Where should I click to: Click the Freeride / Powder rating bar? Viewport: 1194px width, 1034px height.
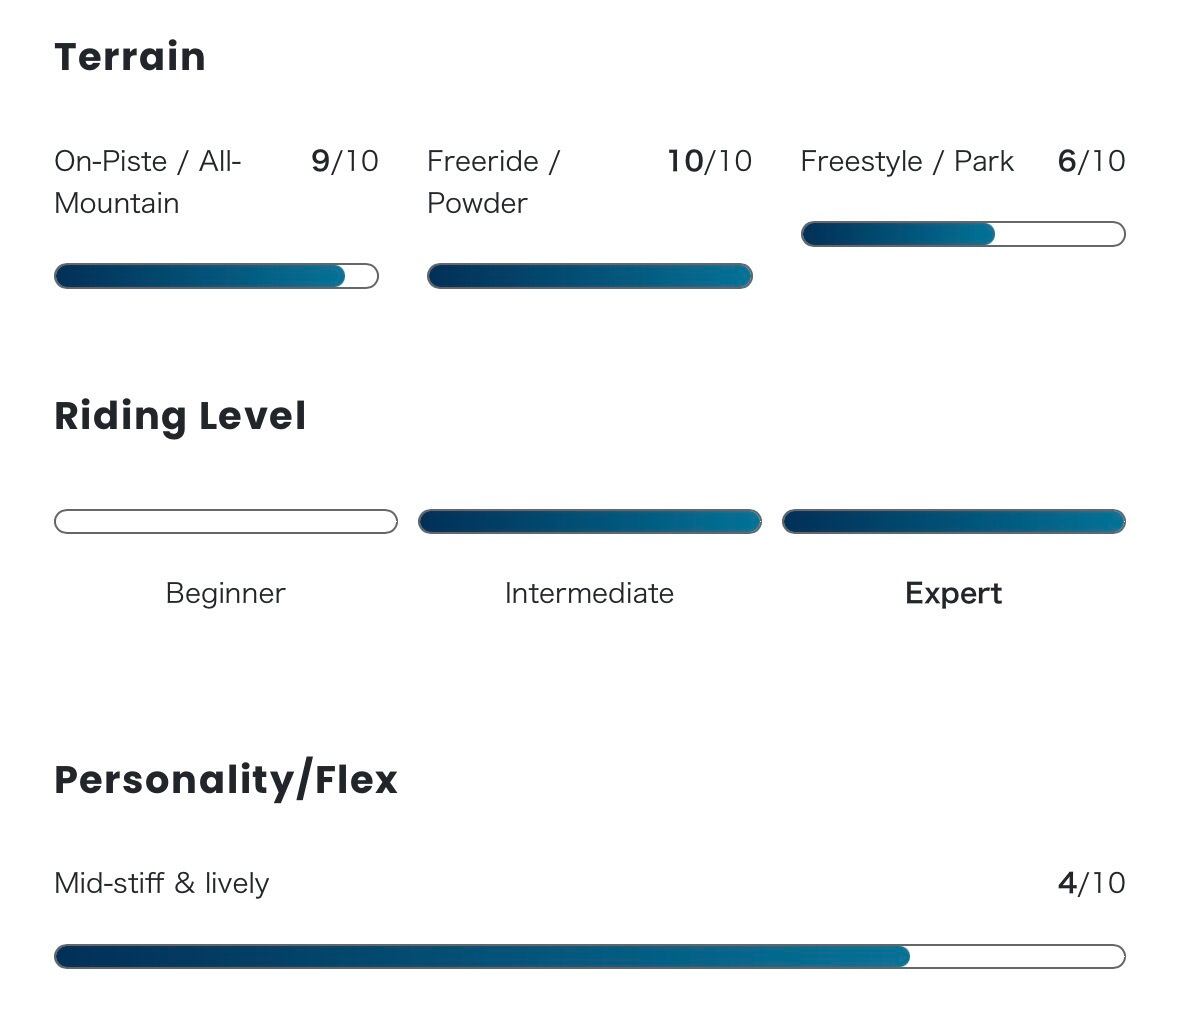point(589,276)
